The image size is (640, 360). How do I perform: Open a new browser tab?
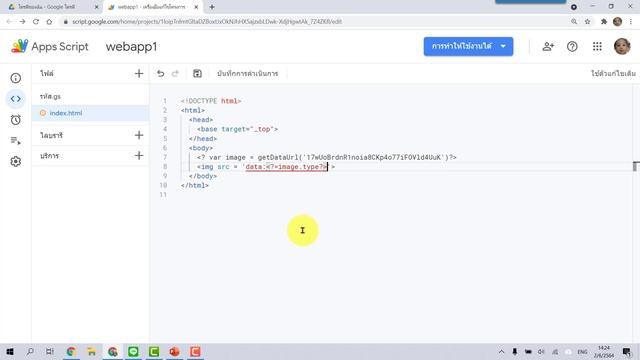pyautogui.click(x=212, y=7)
